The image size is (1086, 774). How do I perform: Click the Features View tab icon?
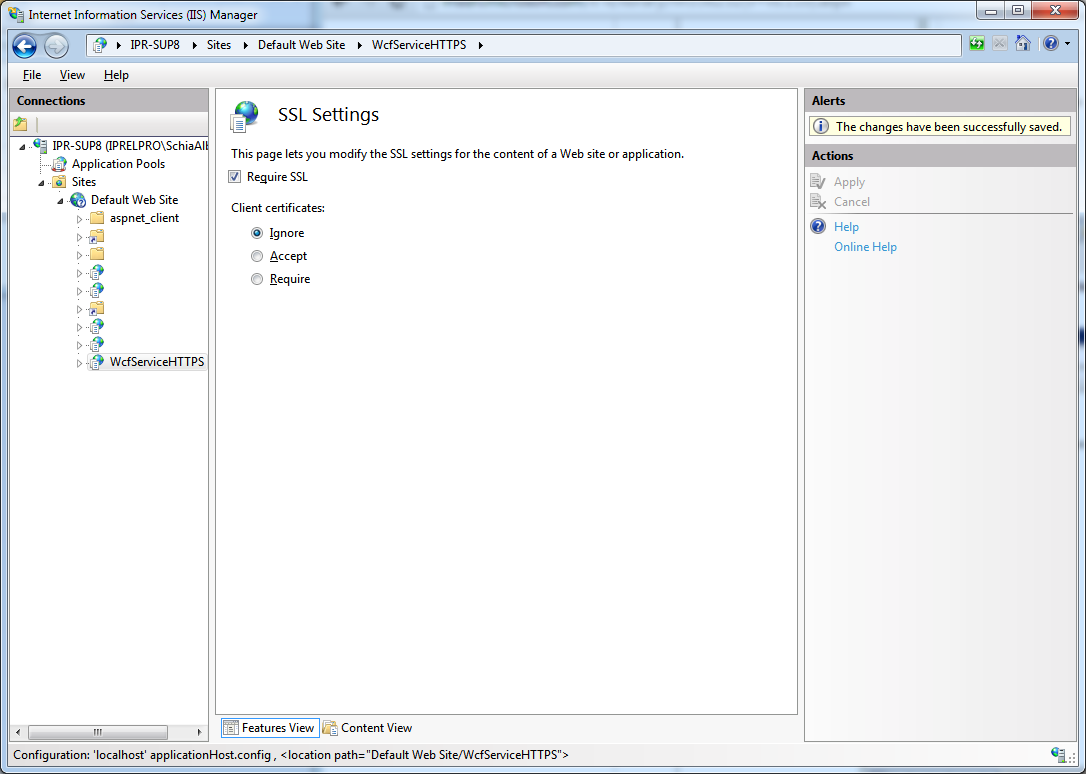pos(231,728)
